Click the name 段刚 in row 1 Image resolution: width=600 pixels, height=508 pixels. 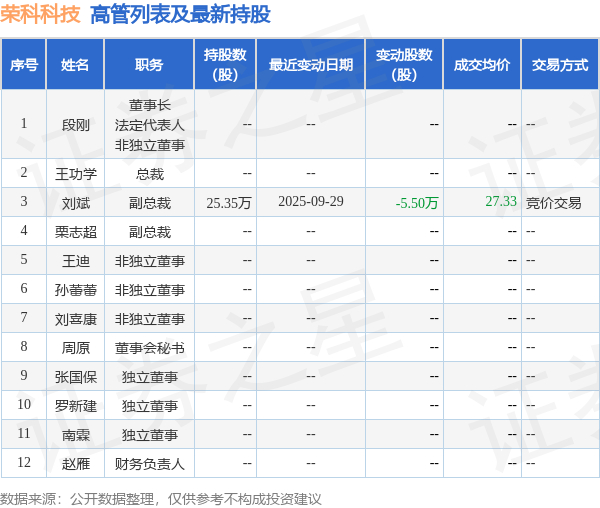pos(76,125)
